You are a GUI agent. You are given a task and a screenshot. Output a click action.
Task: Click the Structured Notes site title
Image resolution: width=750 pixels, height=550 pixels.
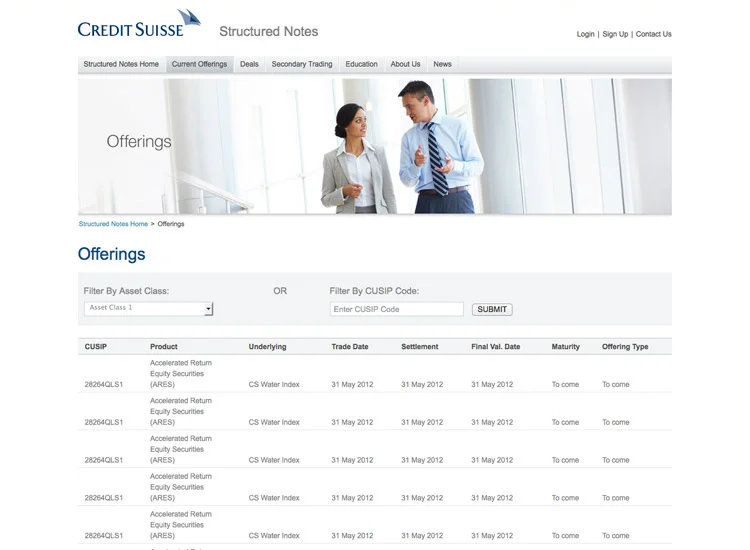(x=269, y=32)
